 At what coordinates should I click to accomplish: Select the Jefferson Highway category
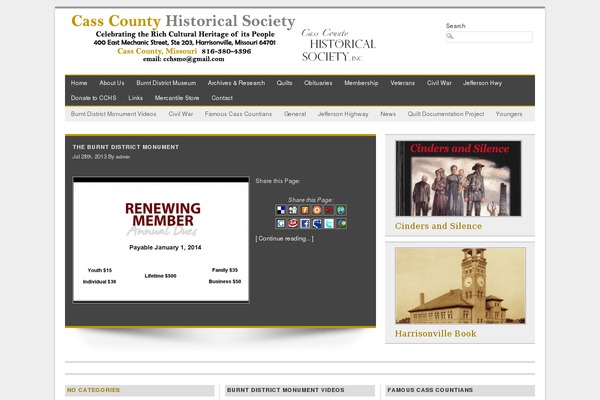click(x=343, y=114)
